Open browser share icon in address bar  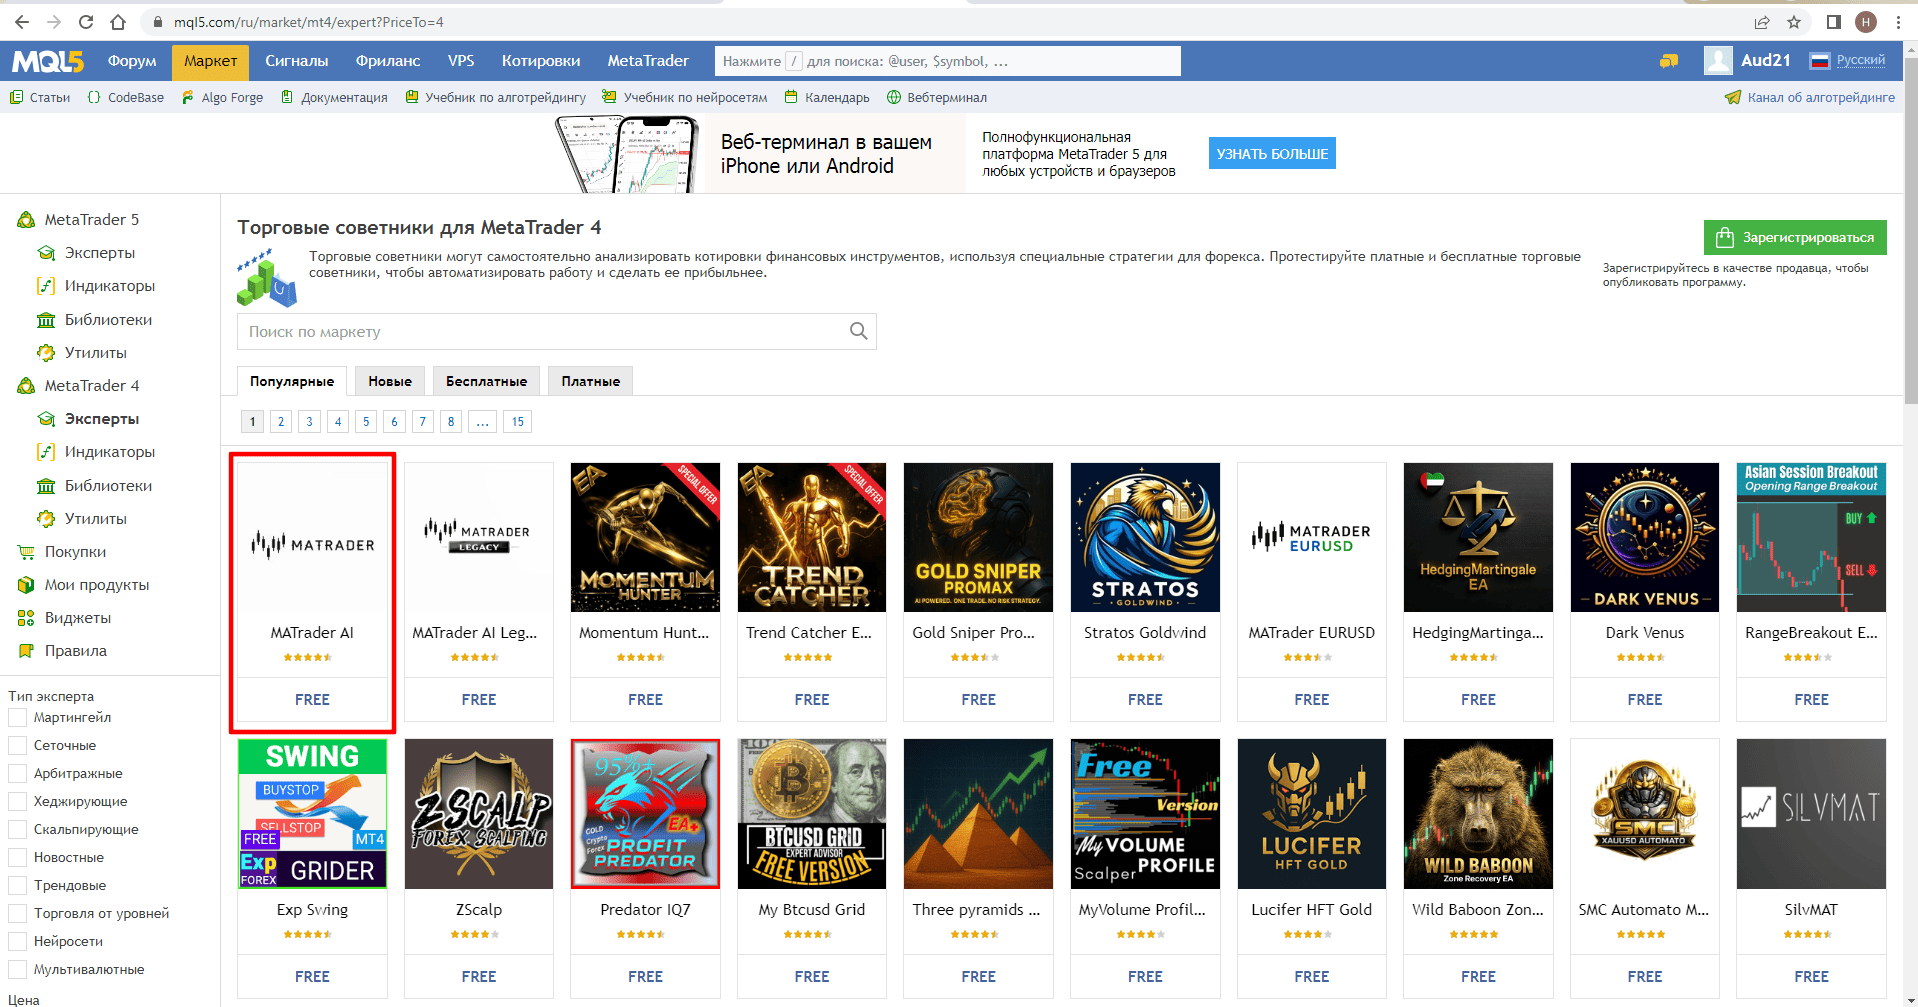(1762, 22)
